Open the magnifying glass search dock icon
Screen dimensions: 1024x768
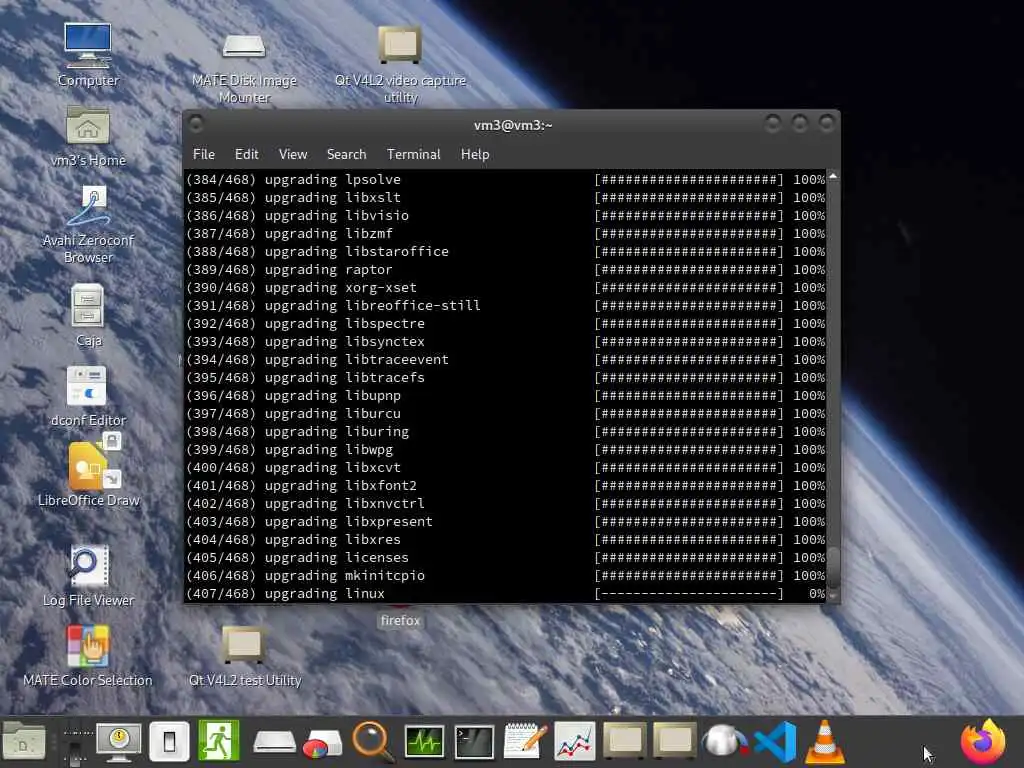coord(373,742)
